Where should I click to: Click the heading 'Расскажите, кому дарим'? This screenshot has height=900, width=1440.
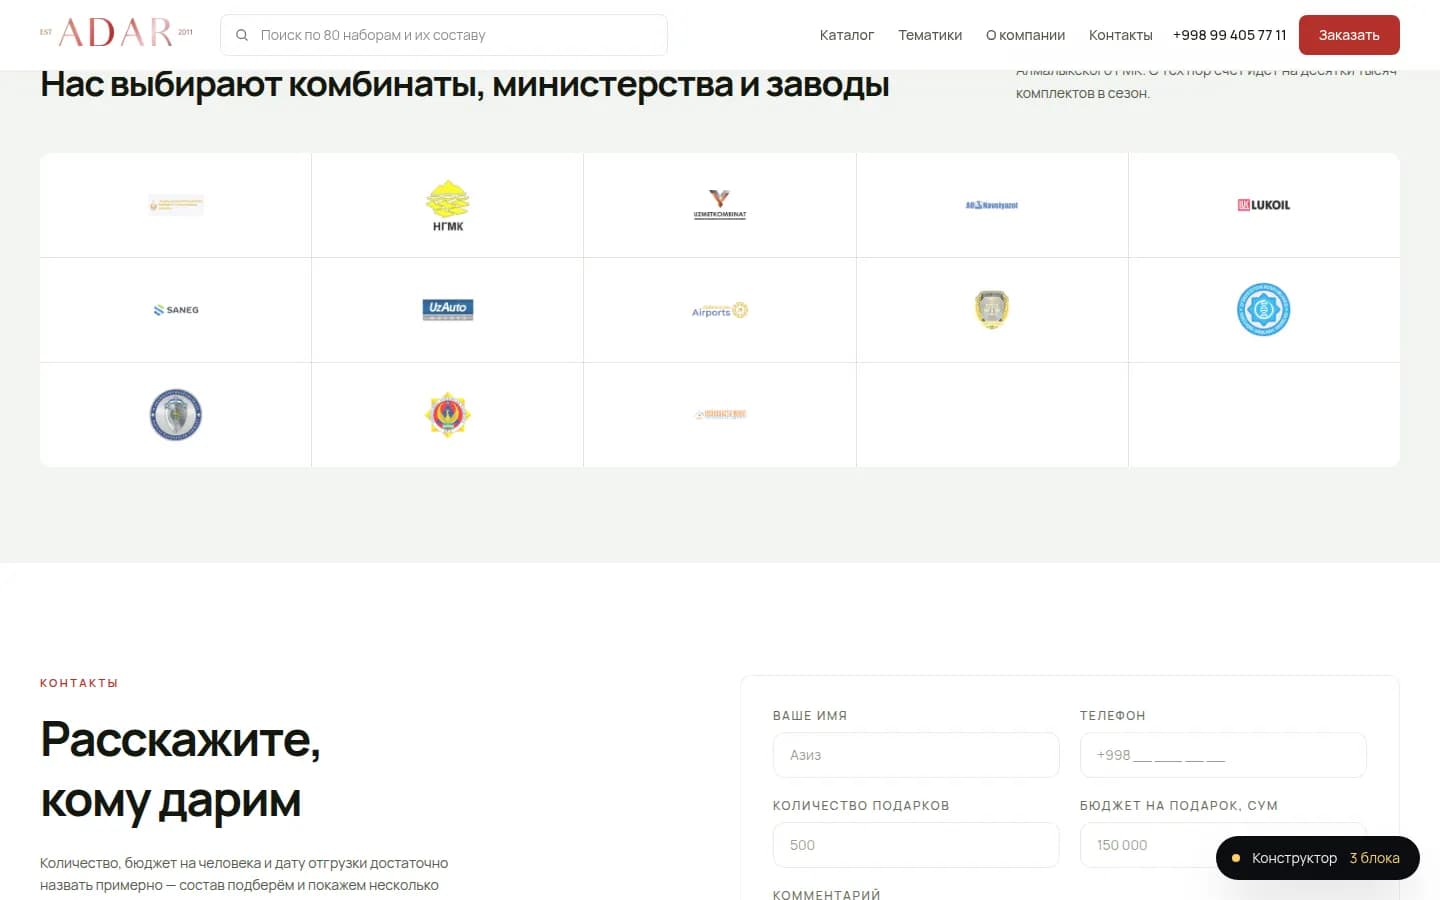click(x=181, y=770)
